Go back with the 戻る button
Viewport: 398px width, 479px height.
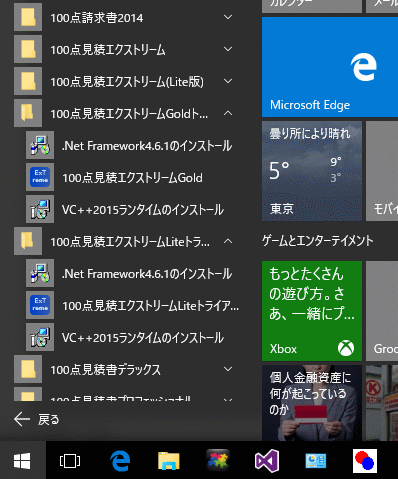pos(37,419)
